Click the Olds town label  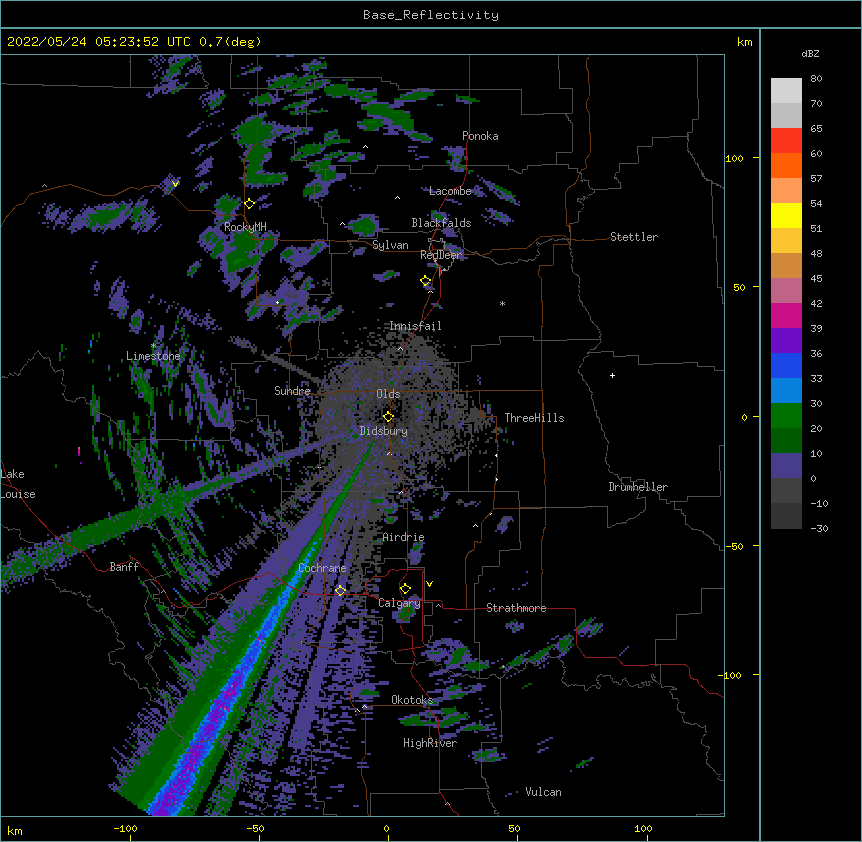tap(388, 394)
